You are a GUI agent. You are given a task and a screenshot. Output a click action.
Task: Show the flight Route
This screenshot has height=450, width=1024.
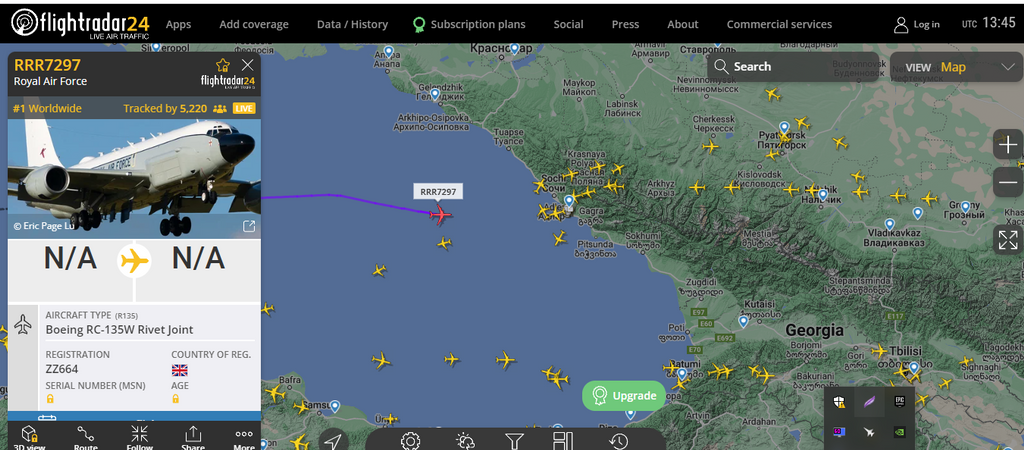86,438
